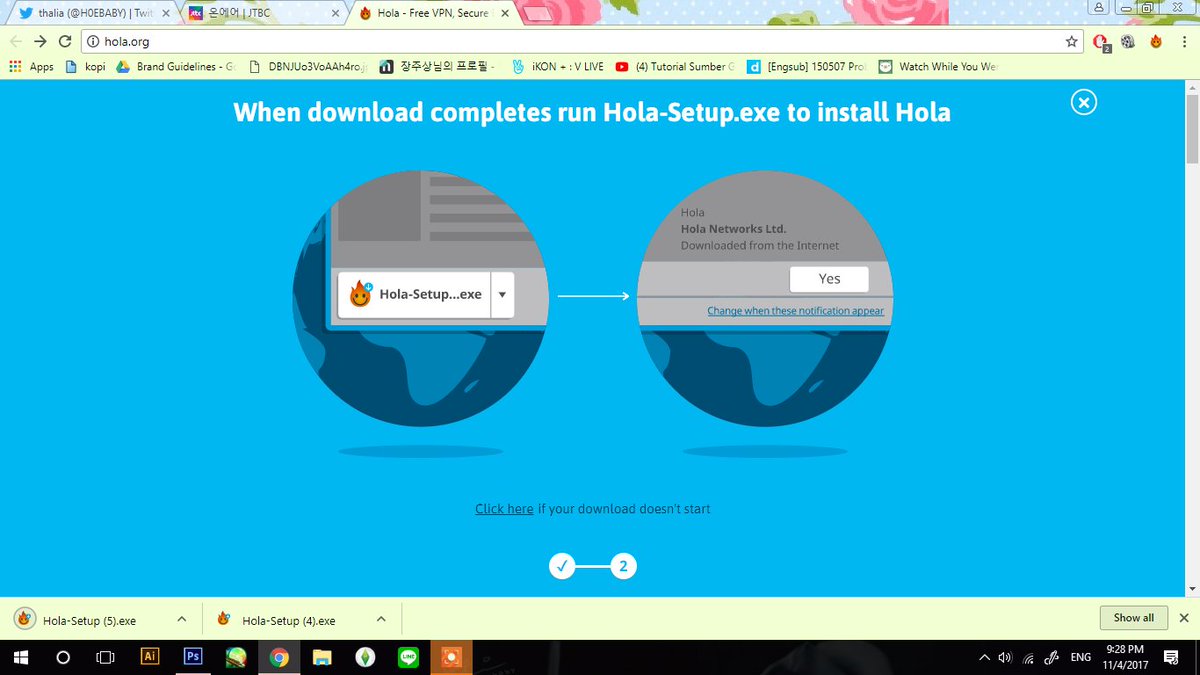Open [Engsub] 150507 bookmark

(x=807, y=67)
